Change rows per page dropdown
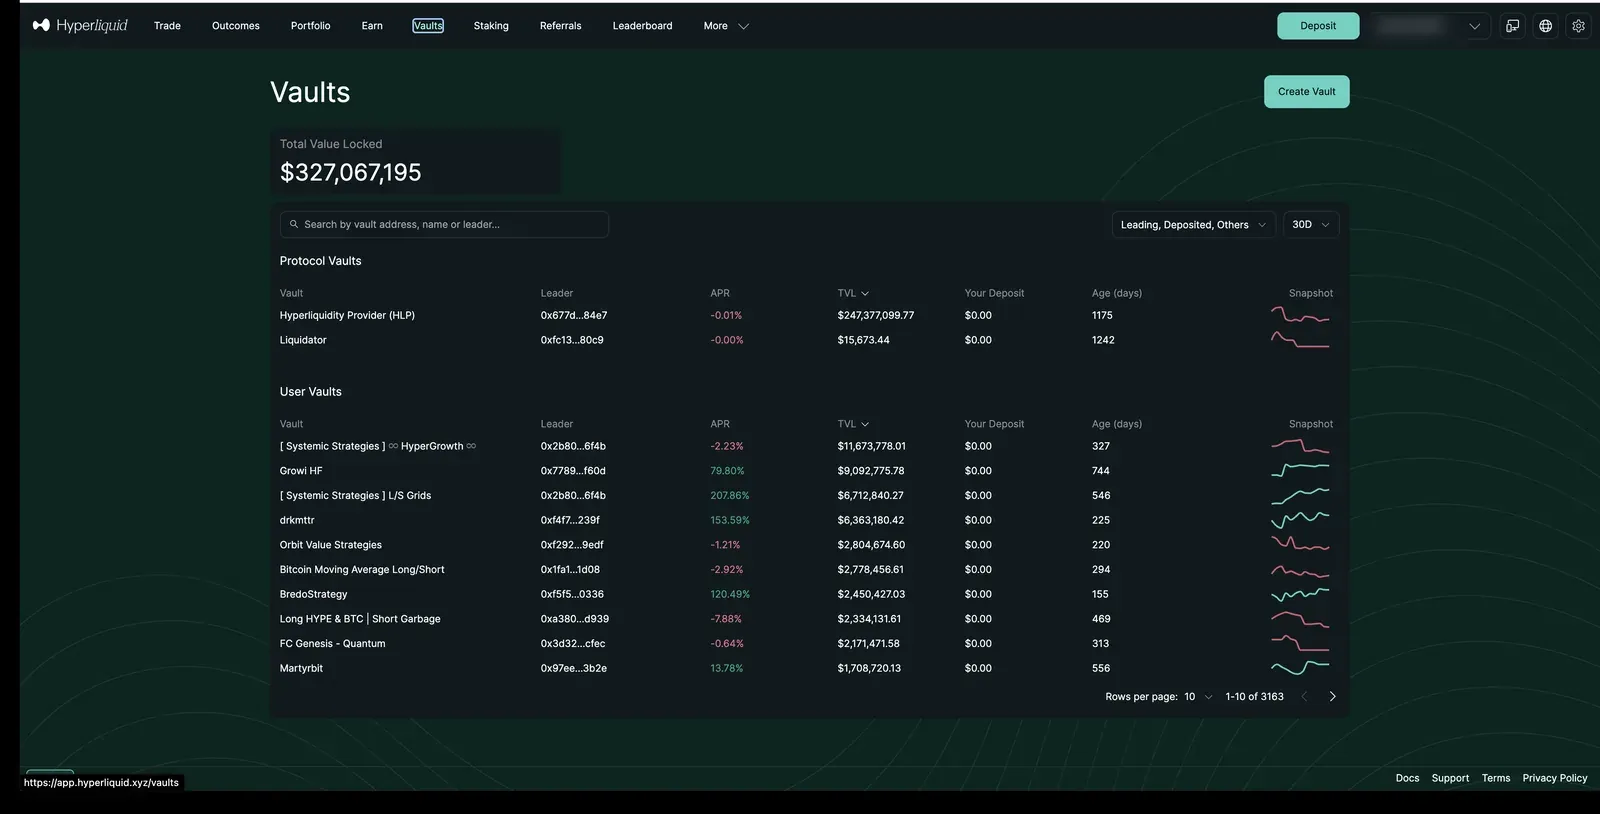Screen dimensions: 1600x814 1198,697
